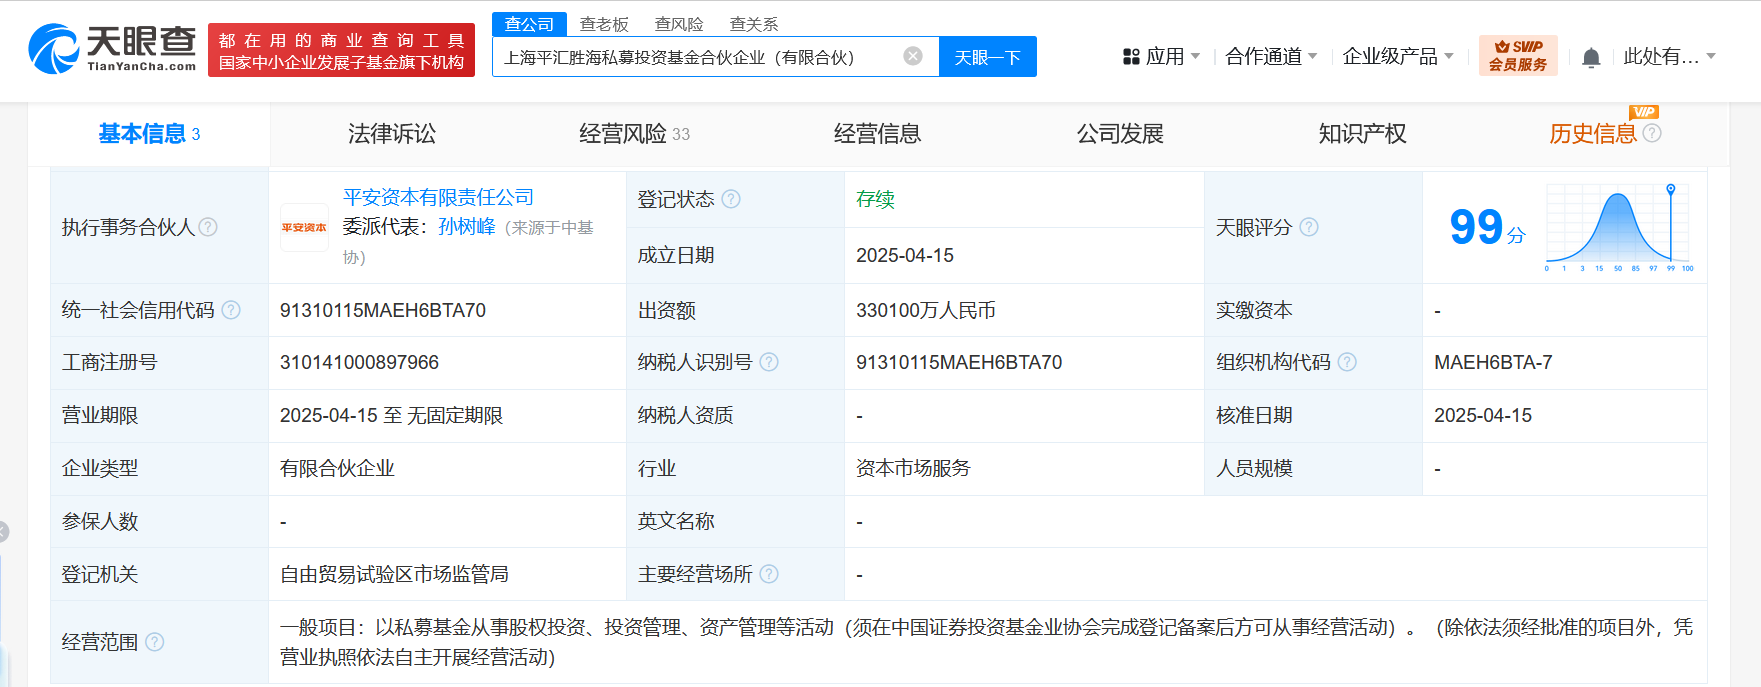Open the 经营风险 tab
This screenshot has width=1761, height=687.
634,133
